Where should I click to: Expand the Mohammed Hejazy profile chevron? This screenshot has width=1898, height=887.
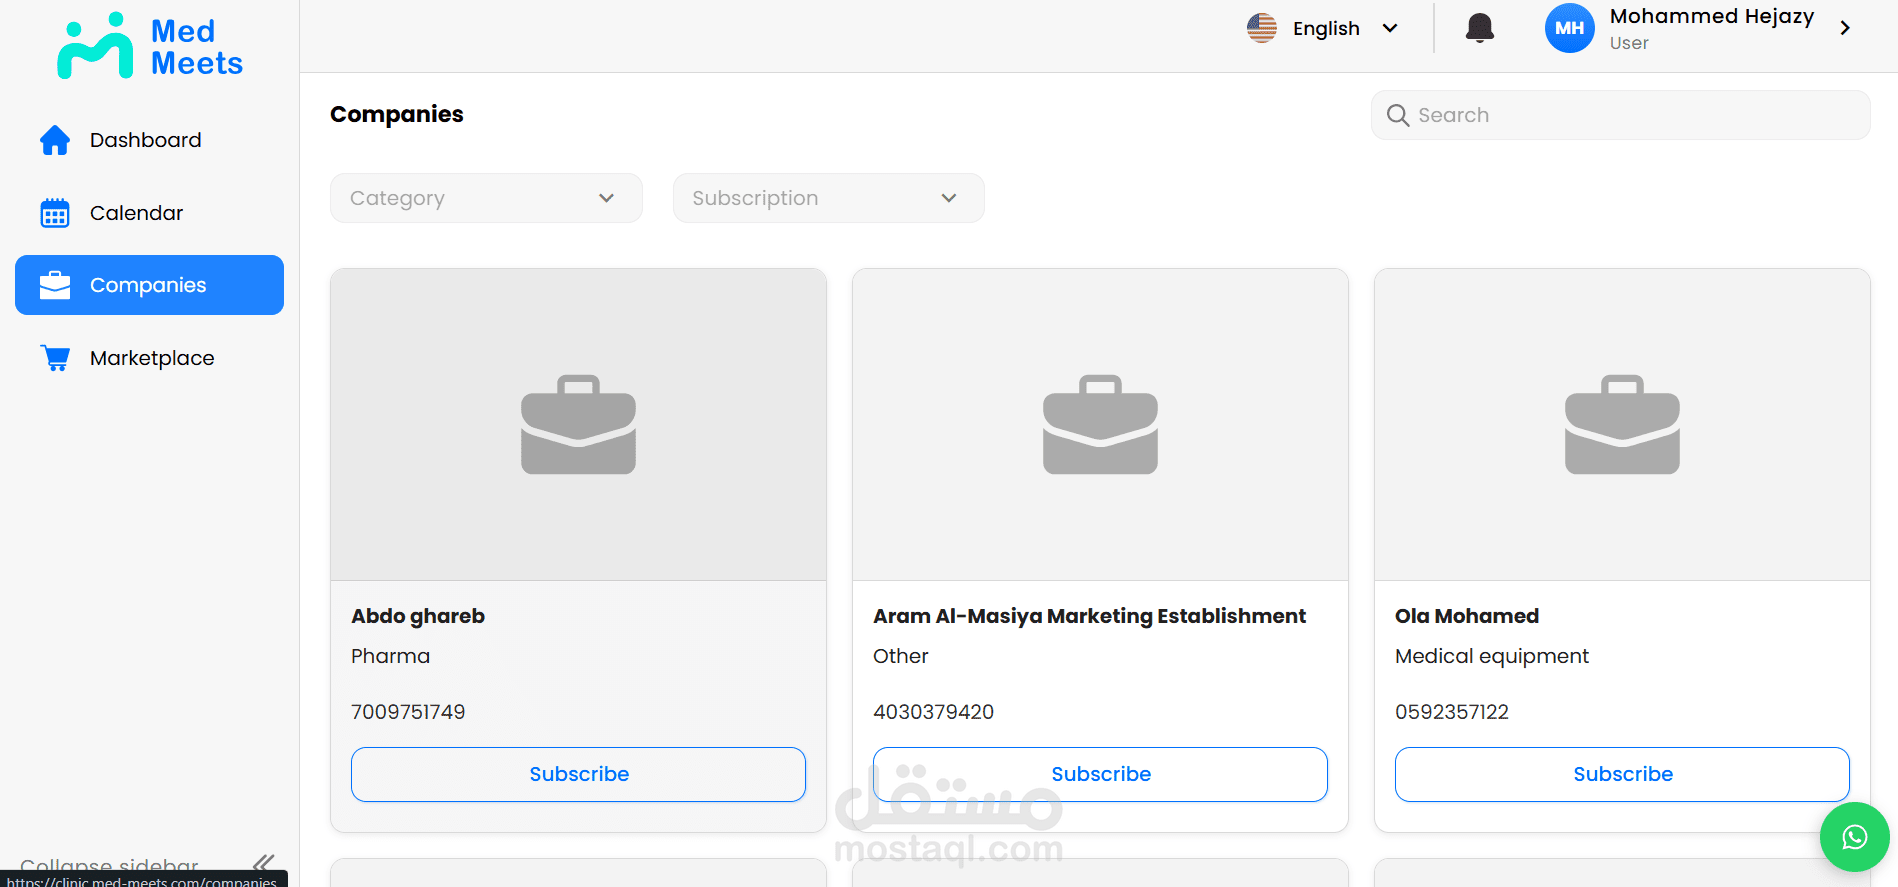(x=1845, y=28)
